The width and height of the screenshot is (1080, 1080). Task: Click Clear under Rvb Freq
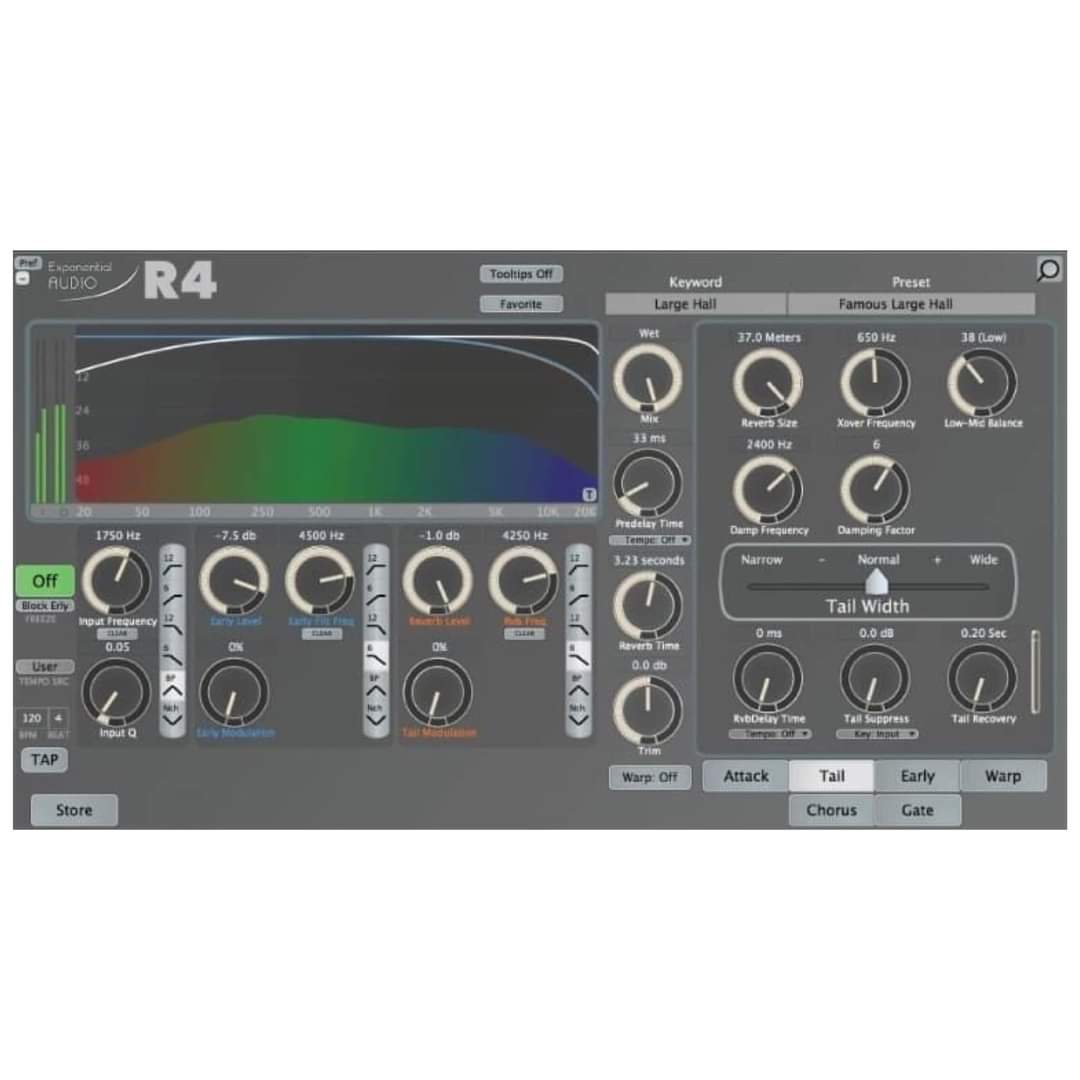524,633
